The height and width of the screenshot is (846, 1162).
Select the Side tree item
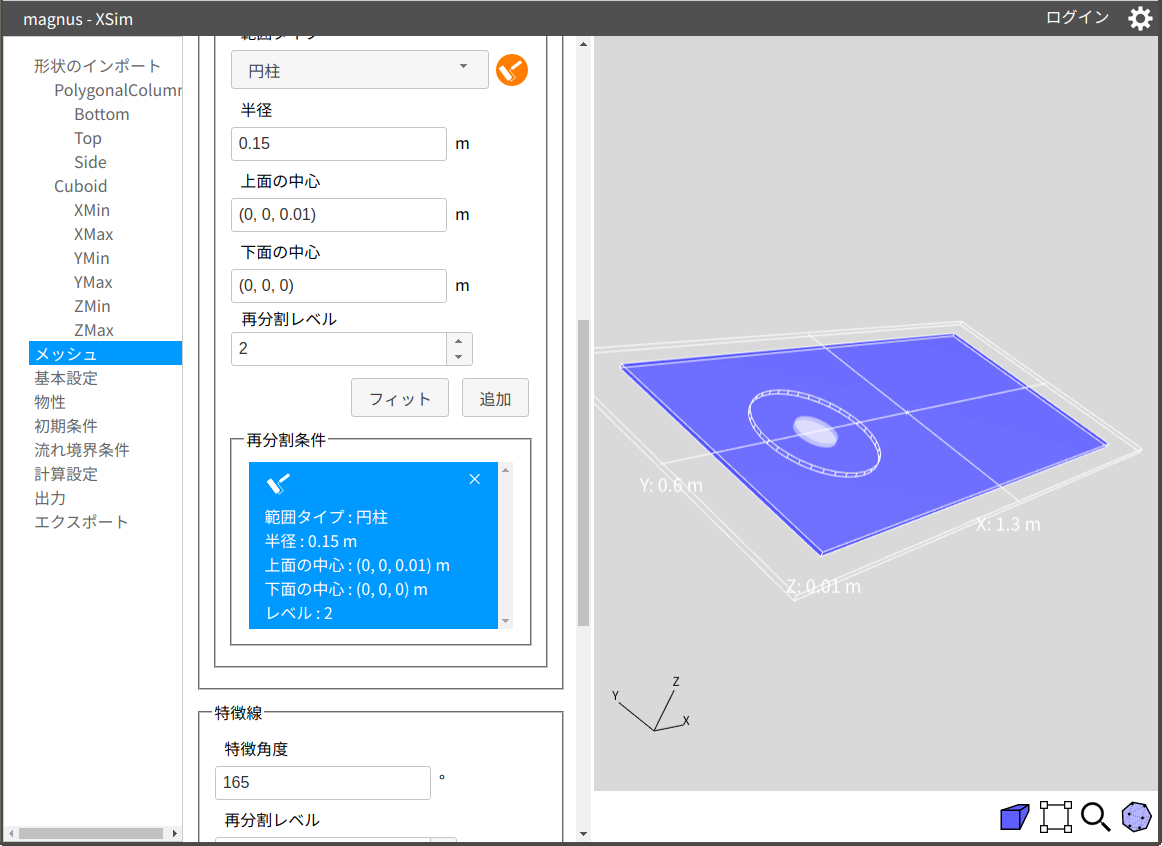pyautogui.click(x=90, y=162)
